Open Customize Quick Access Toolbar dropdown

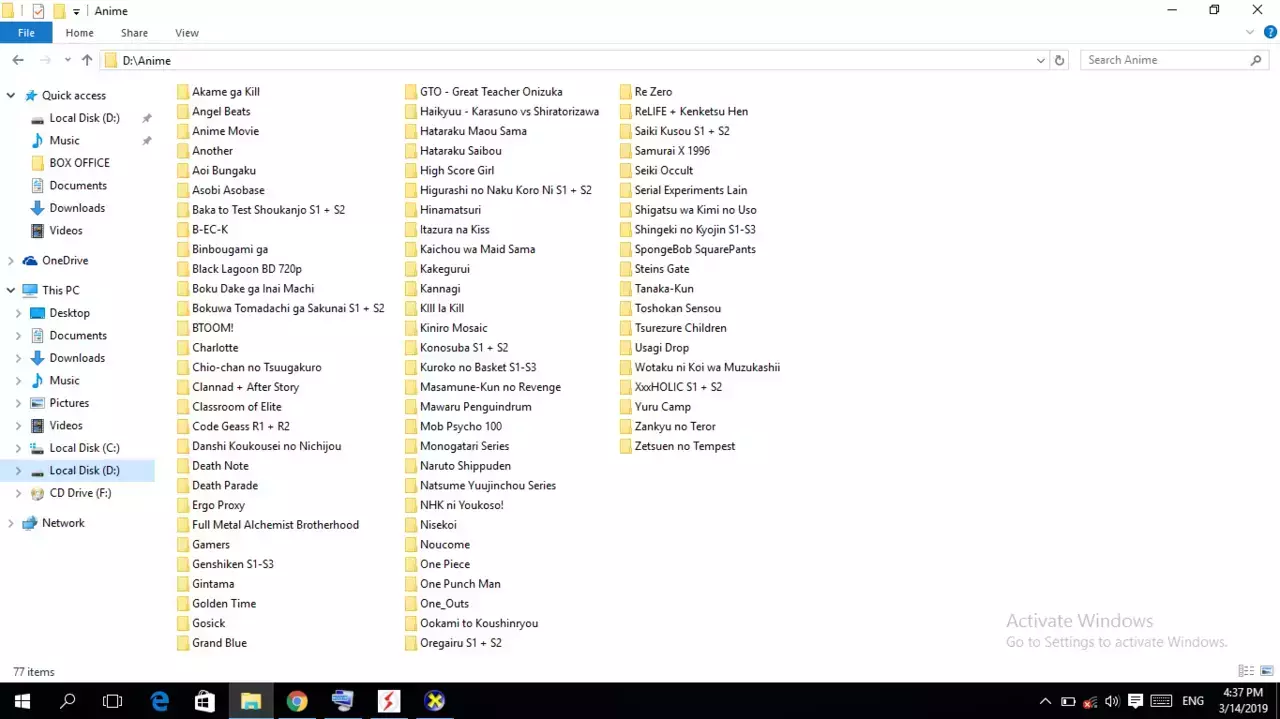(76, 12)
